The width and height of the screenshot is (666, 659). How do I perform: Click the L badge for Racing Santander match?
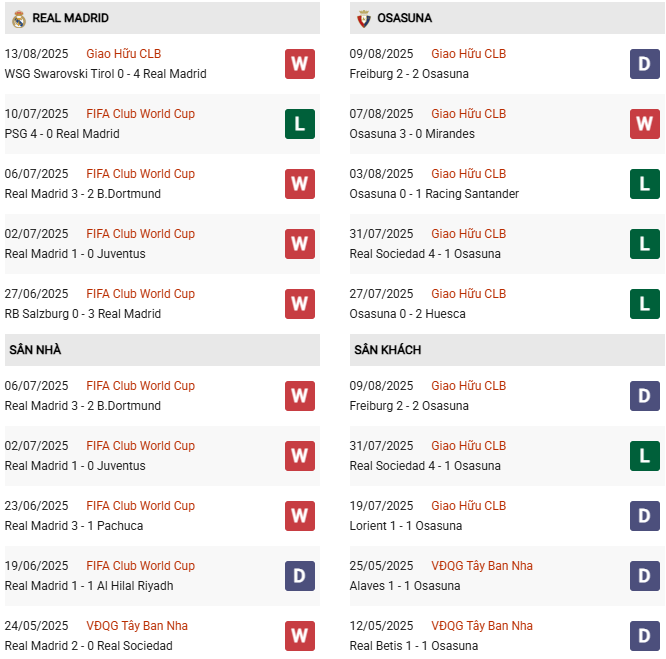[644, 184]
